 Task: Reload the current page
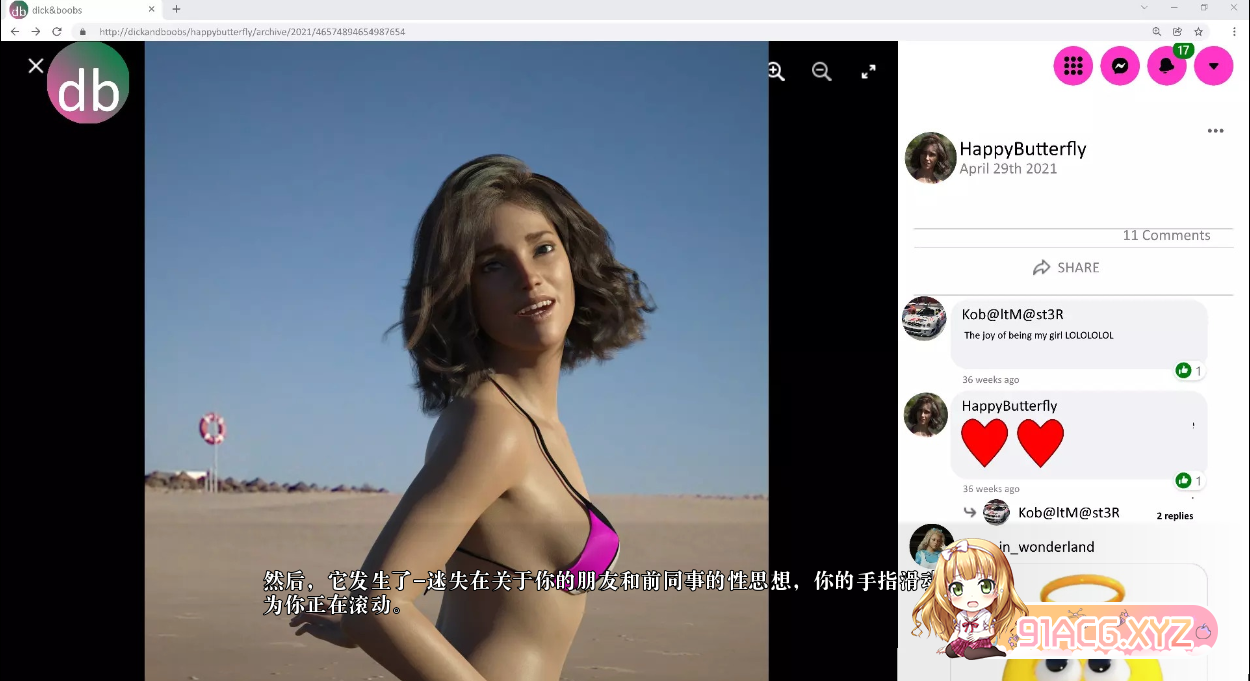[57, 31]
